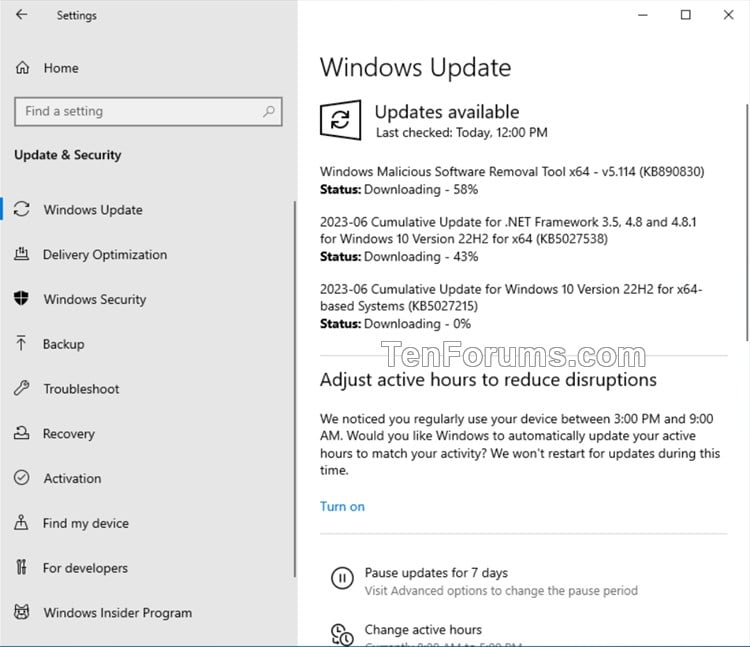Click the KB890830 Malicious Software Removal Tool entry
750x647 pixels.
coord(512,172)
